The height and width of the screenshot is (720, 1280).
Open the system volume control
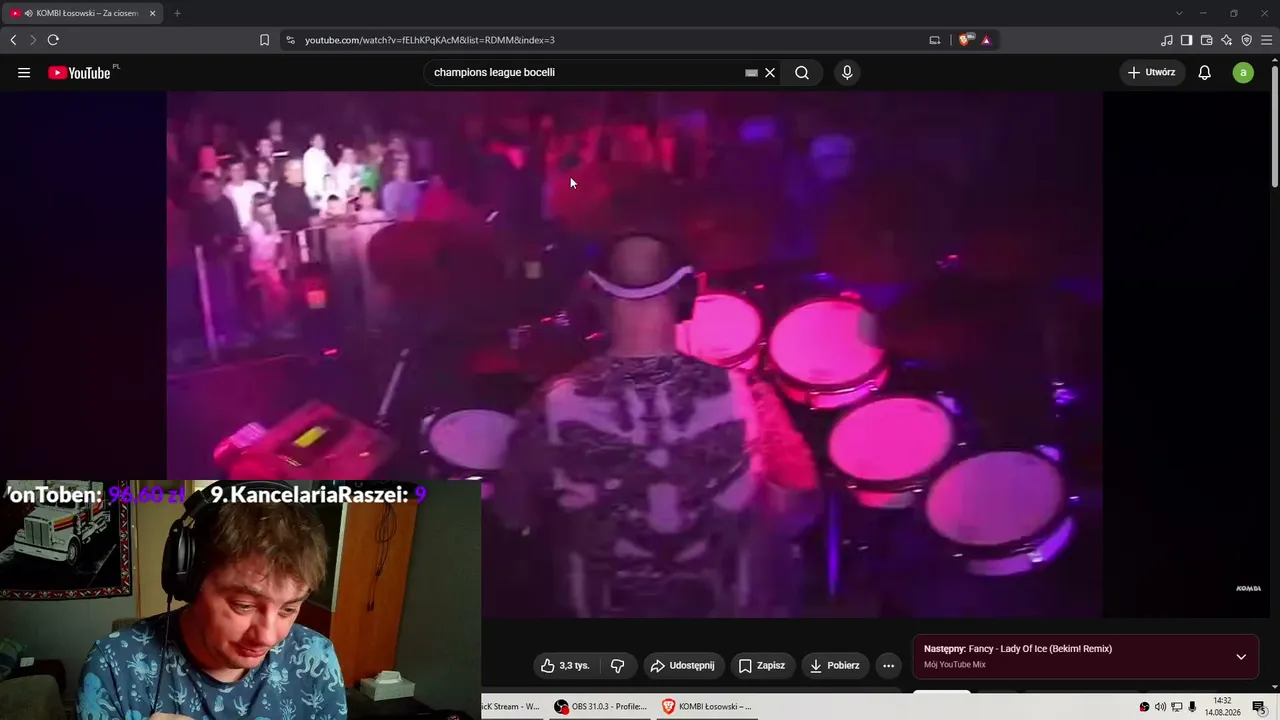(x=1160, y=707)
